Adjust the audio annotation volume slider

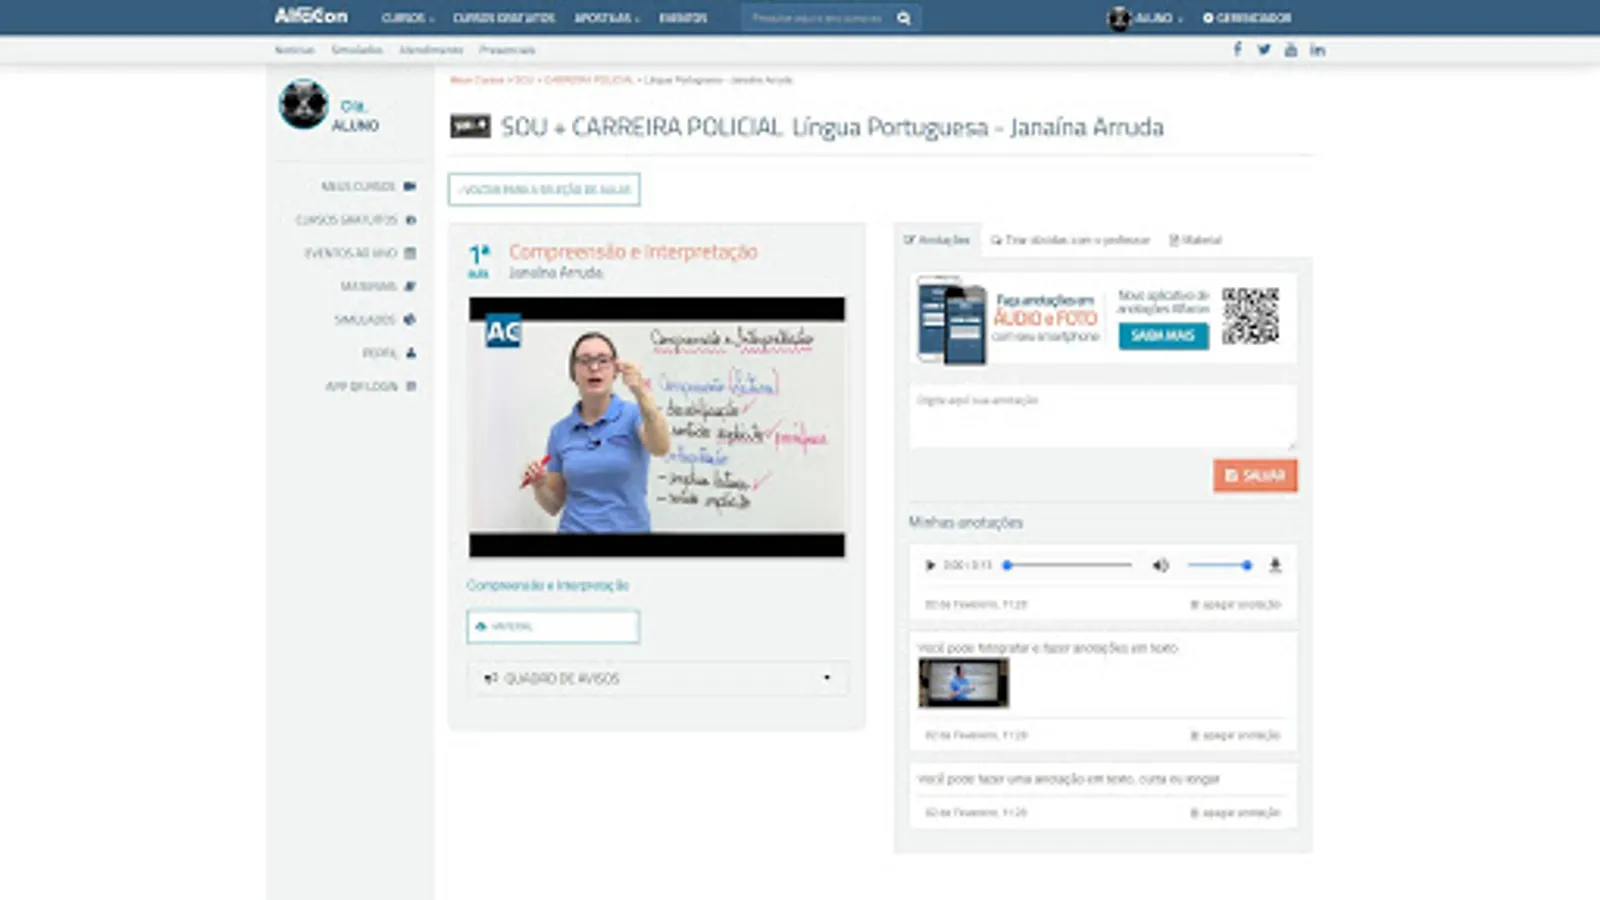pos(1219,565)
